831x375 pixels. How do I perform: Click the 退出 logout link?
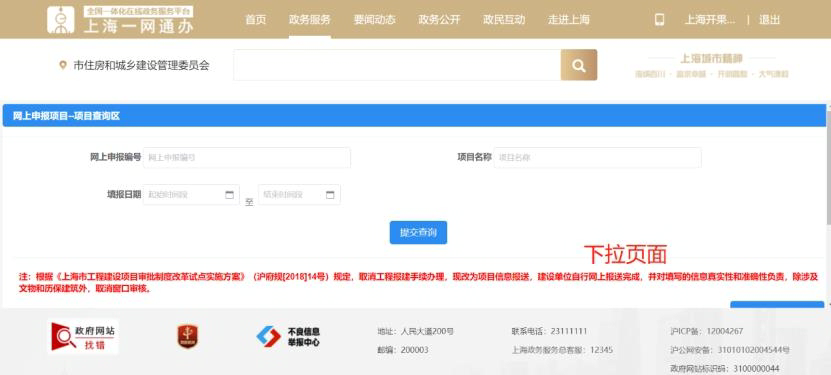(x=770, y=20)
